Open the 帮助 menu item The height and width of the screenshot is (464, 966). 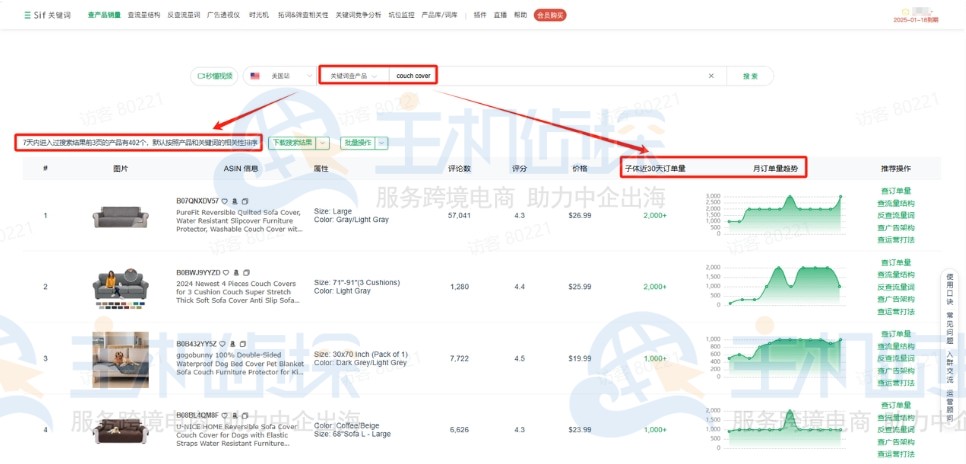click(520, 15)
